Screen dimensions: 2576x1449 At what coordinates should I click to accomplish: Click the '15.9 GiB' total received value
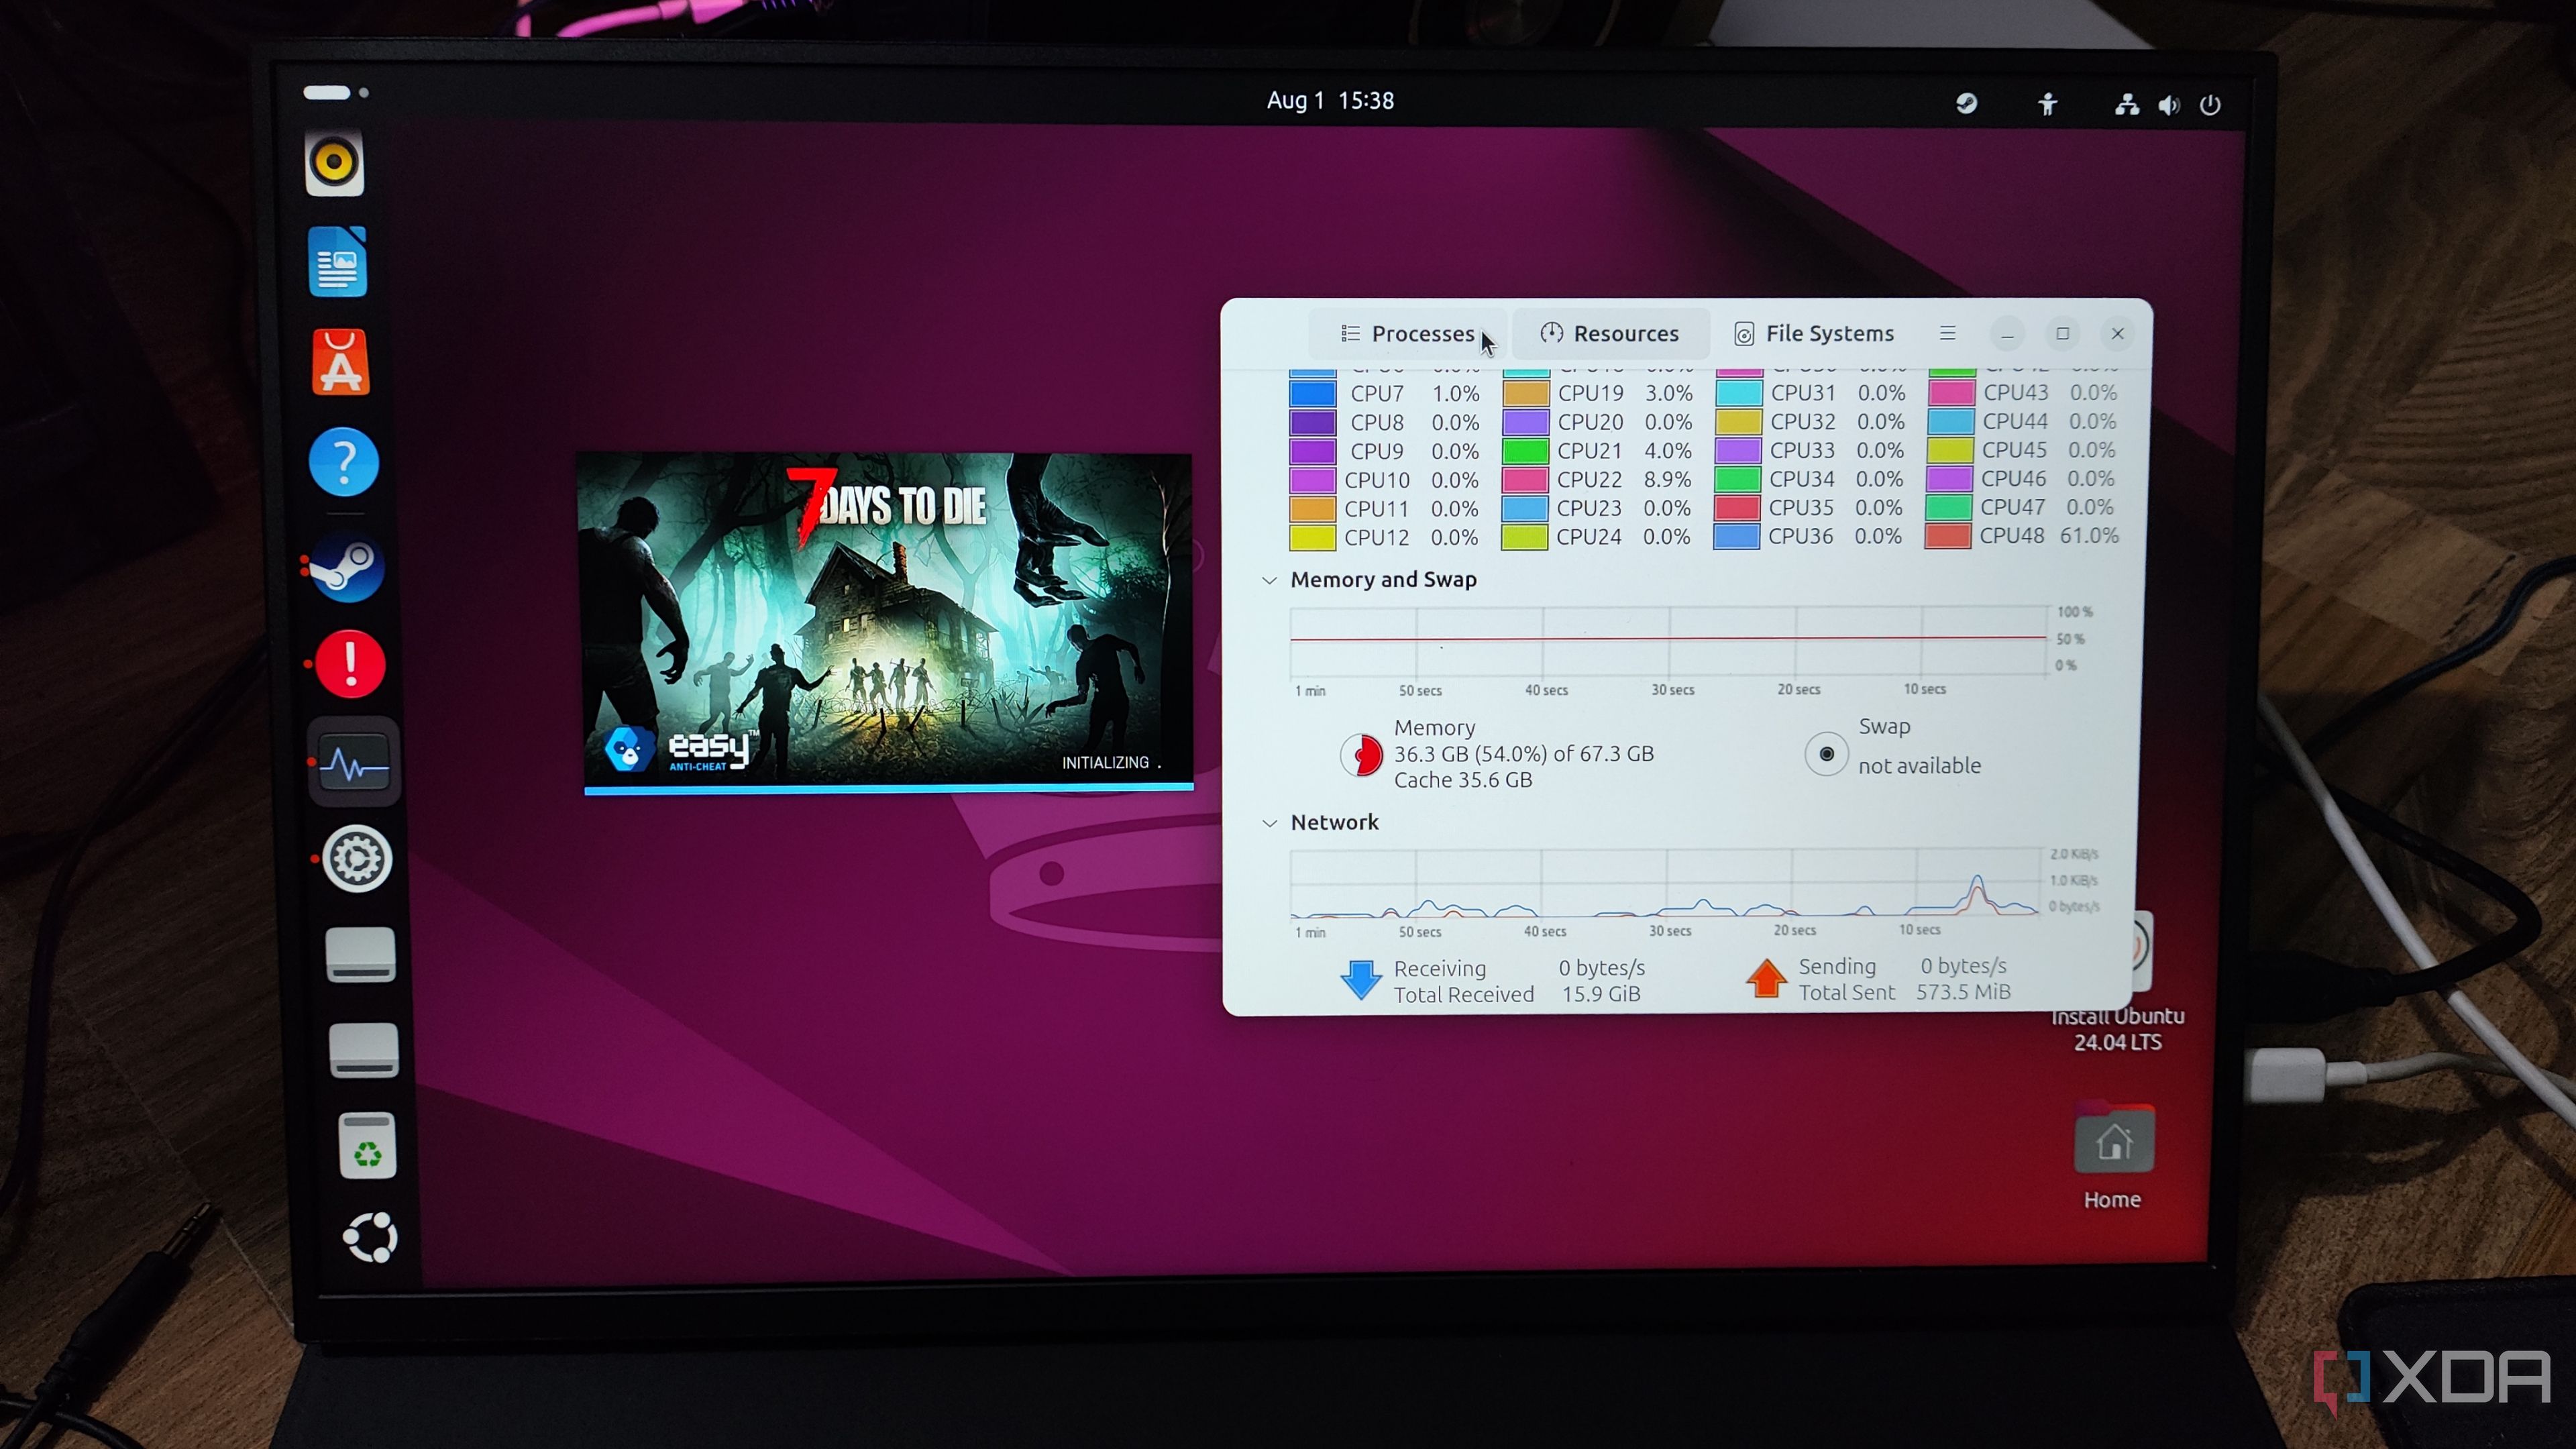[x=1601, y=994]
